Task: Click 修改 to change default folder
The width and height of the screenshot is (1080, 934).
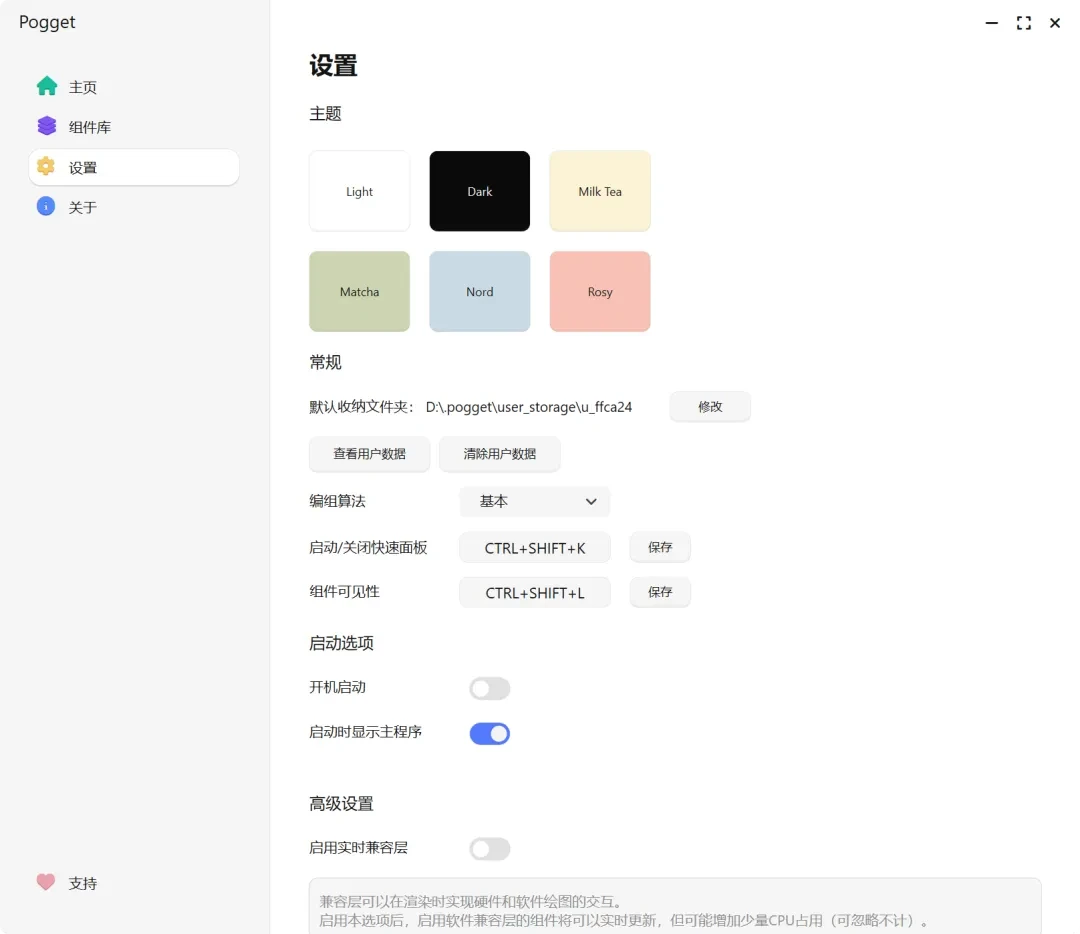Action: point(710,406)
